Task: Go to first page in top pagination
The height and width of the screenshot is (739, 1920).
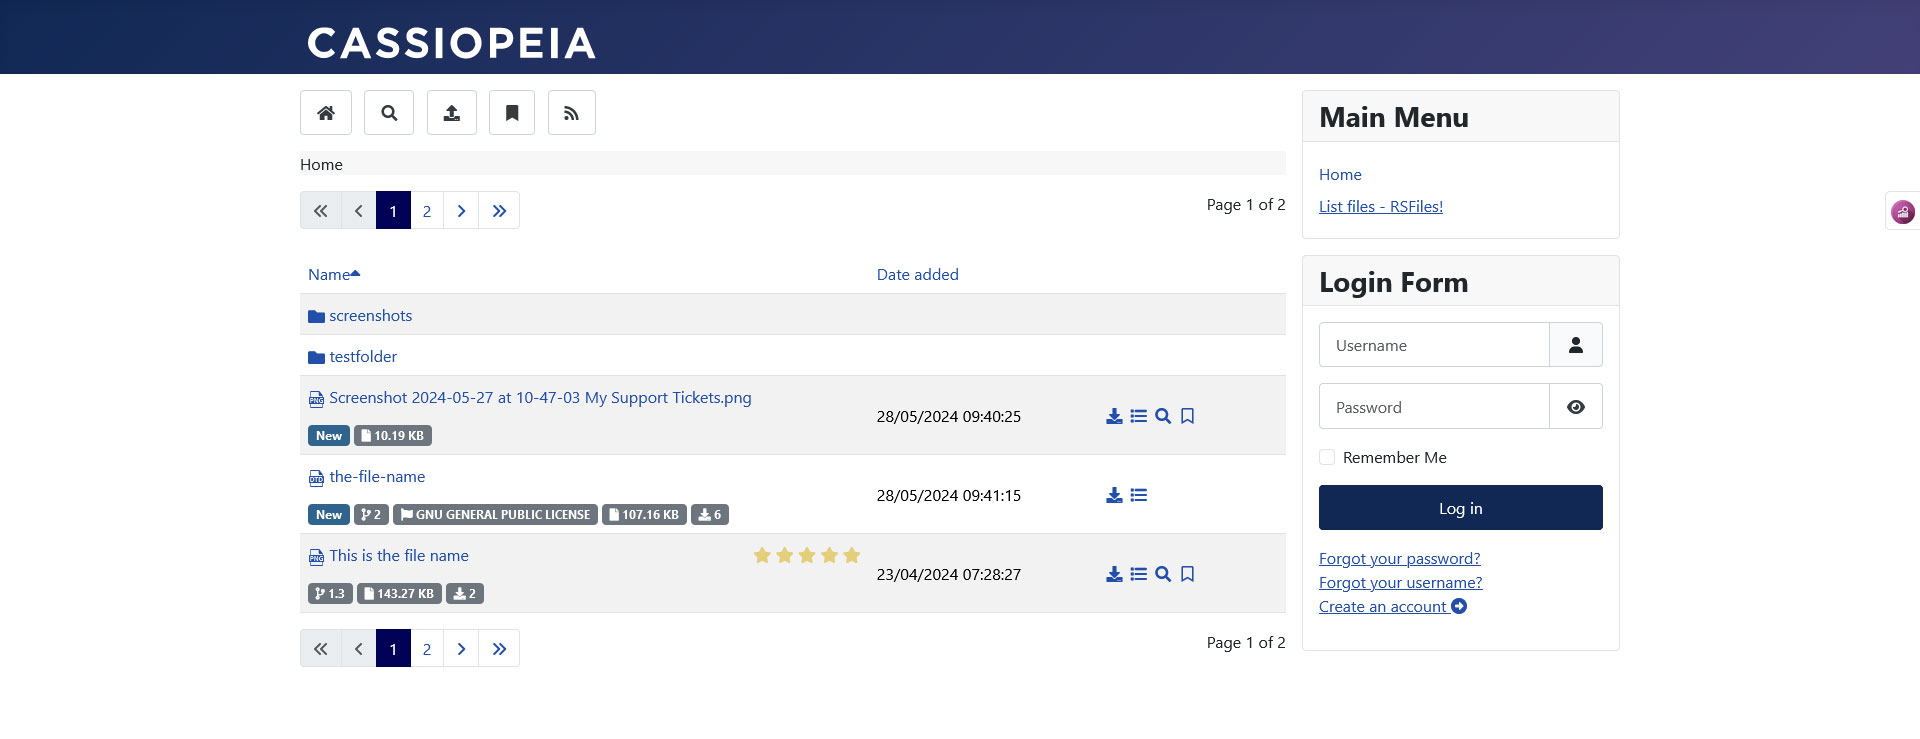Action: pos(320,211)
